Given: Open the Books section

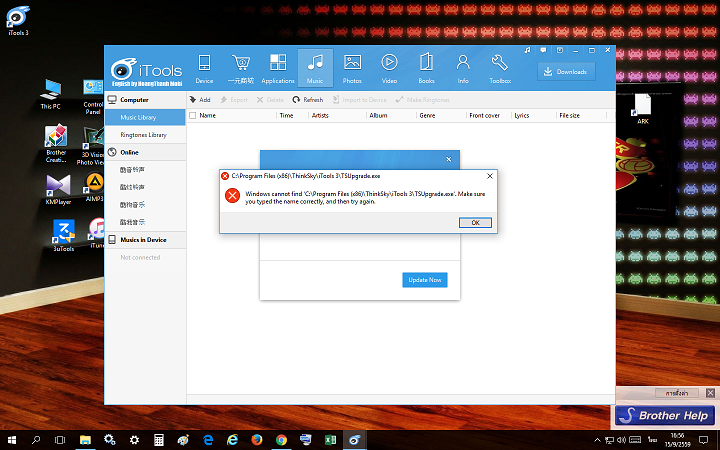Looking at the screenshot, I should [426, 68].
